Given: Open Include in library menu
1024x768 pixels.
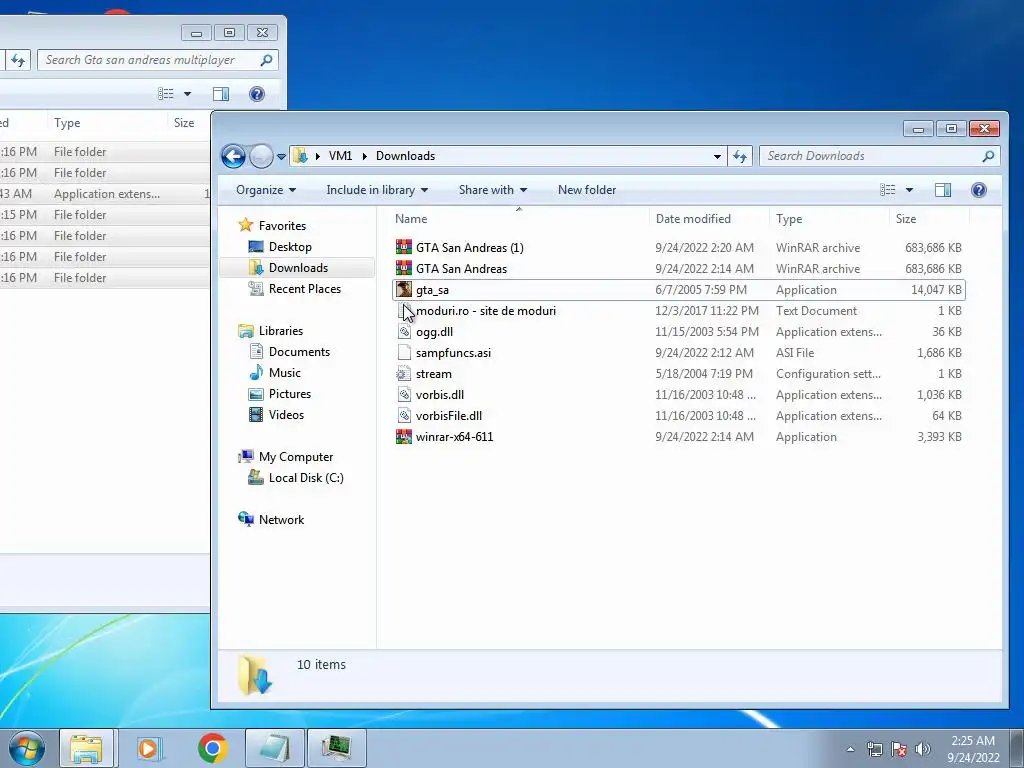Looking at the screenshot, I should [377, 190].
